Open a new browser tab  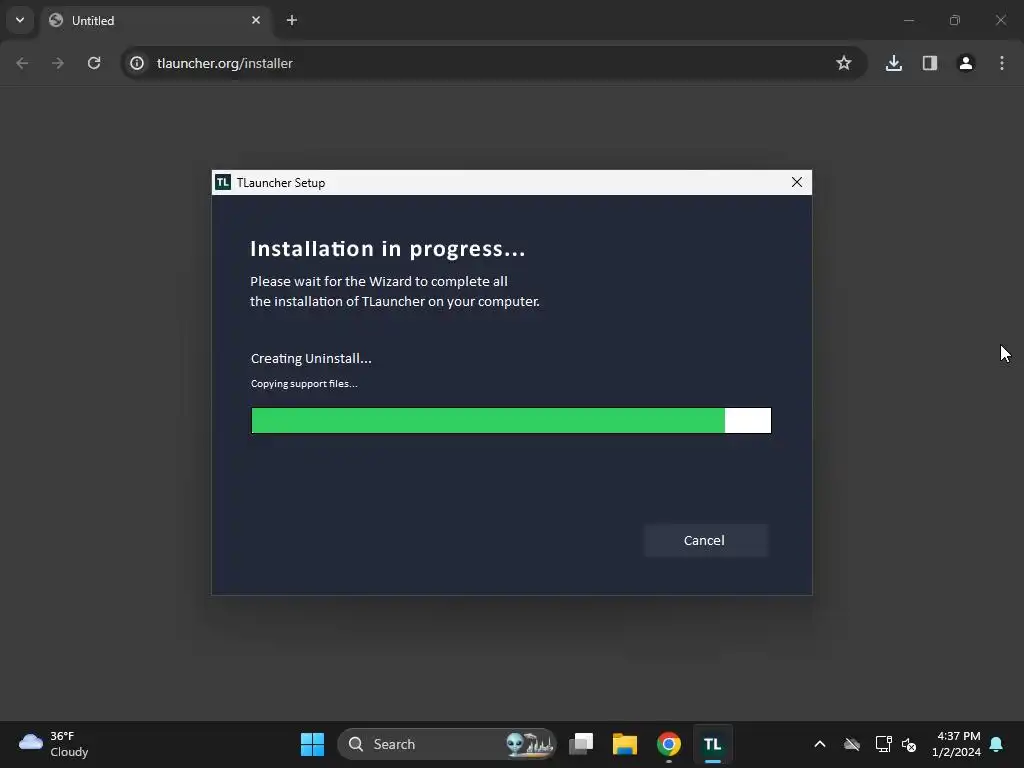tap(292, 20)
